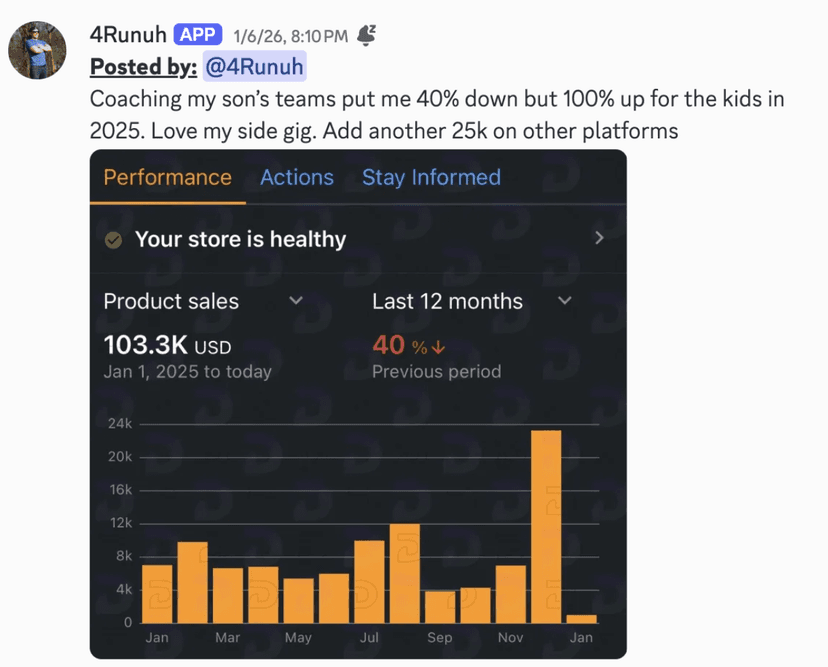Click the snoozed notification bell icon
This screenshot has width=828, height=667.
point(366,33)
